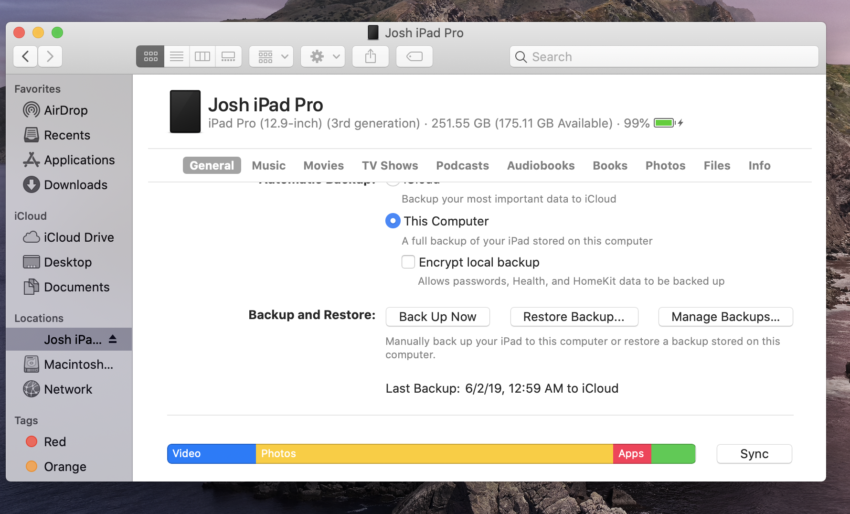This screenshot has width=850, height=514.
Task: Enable Encrypt local backup checkbox
Action: pyautogui.click(x=408, y=262)
